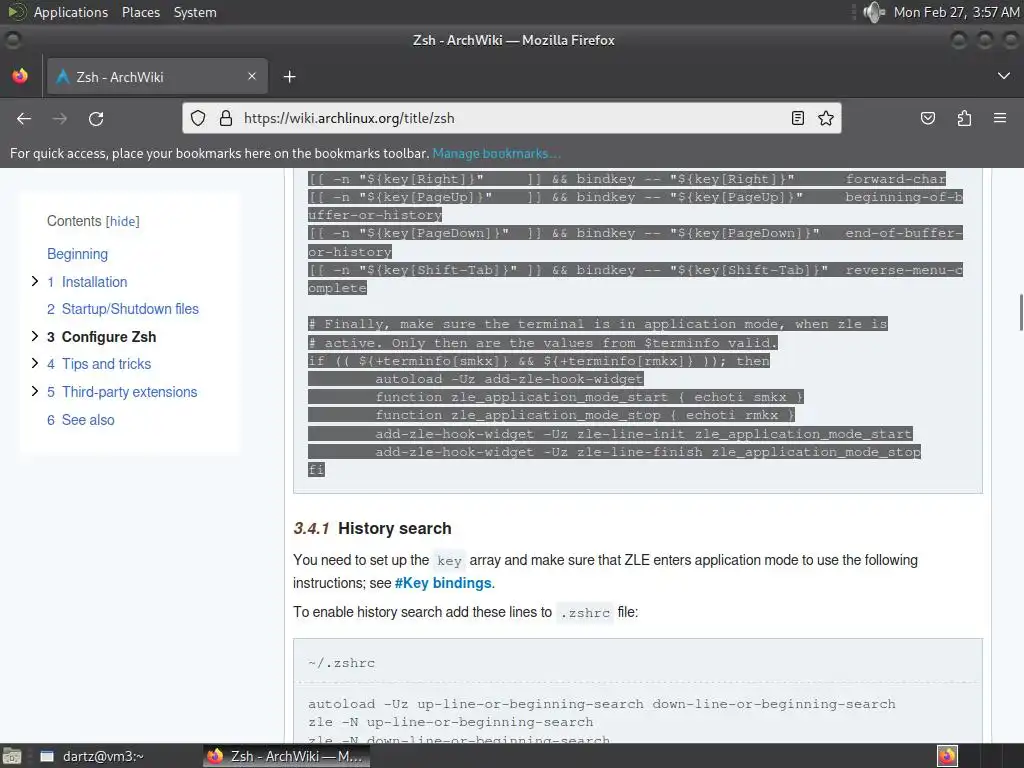The height and width of the screenshot is (768, 1024).
Task: Open See also contents link
Action: click(x=80, y=420)
